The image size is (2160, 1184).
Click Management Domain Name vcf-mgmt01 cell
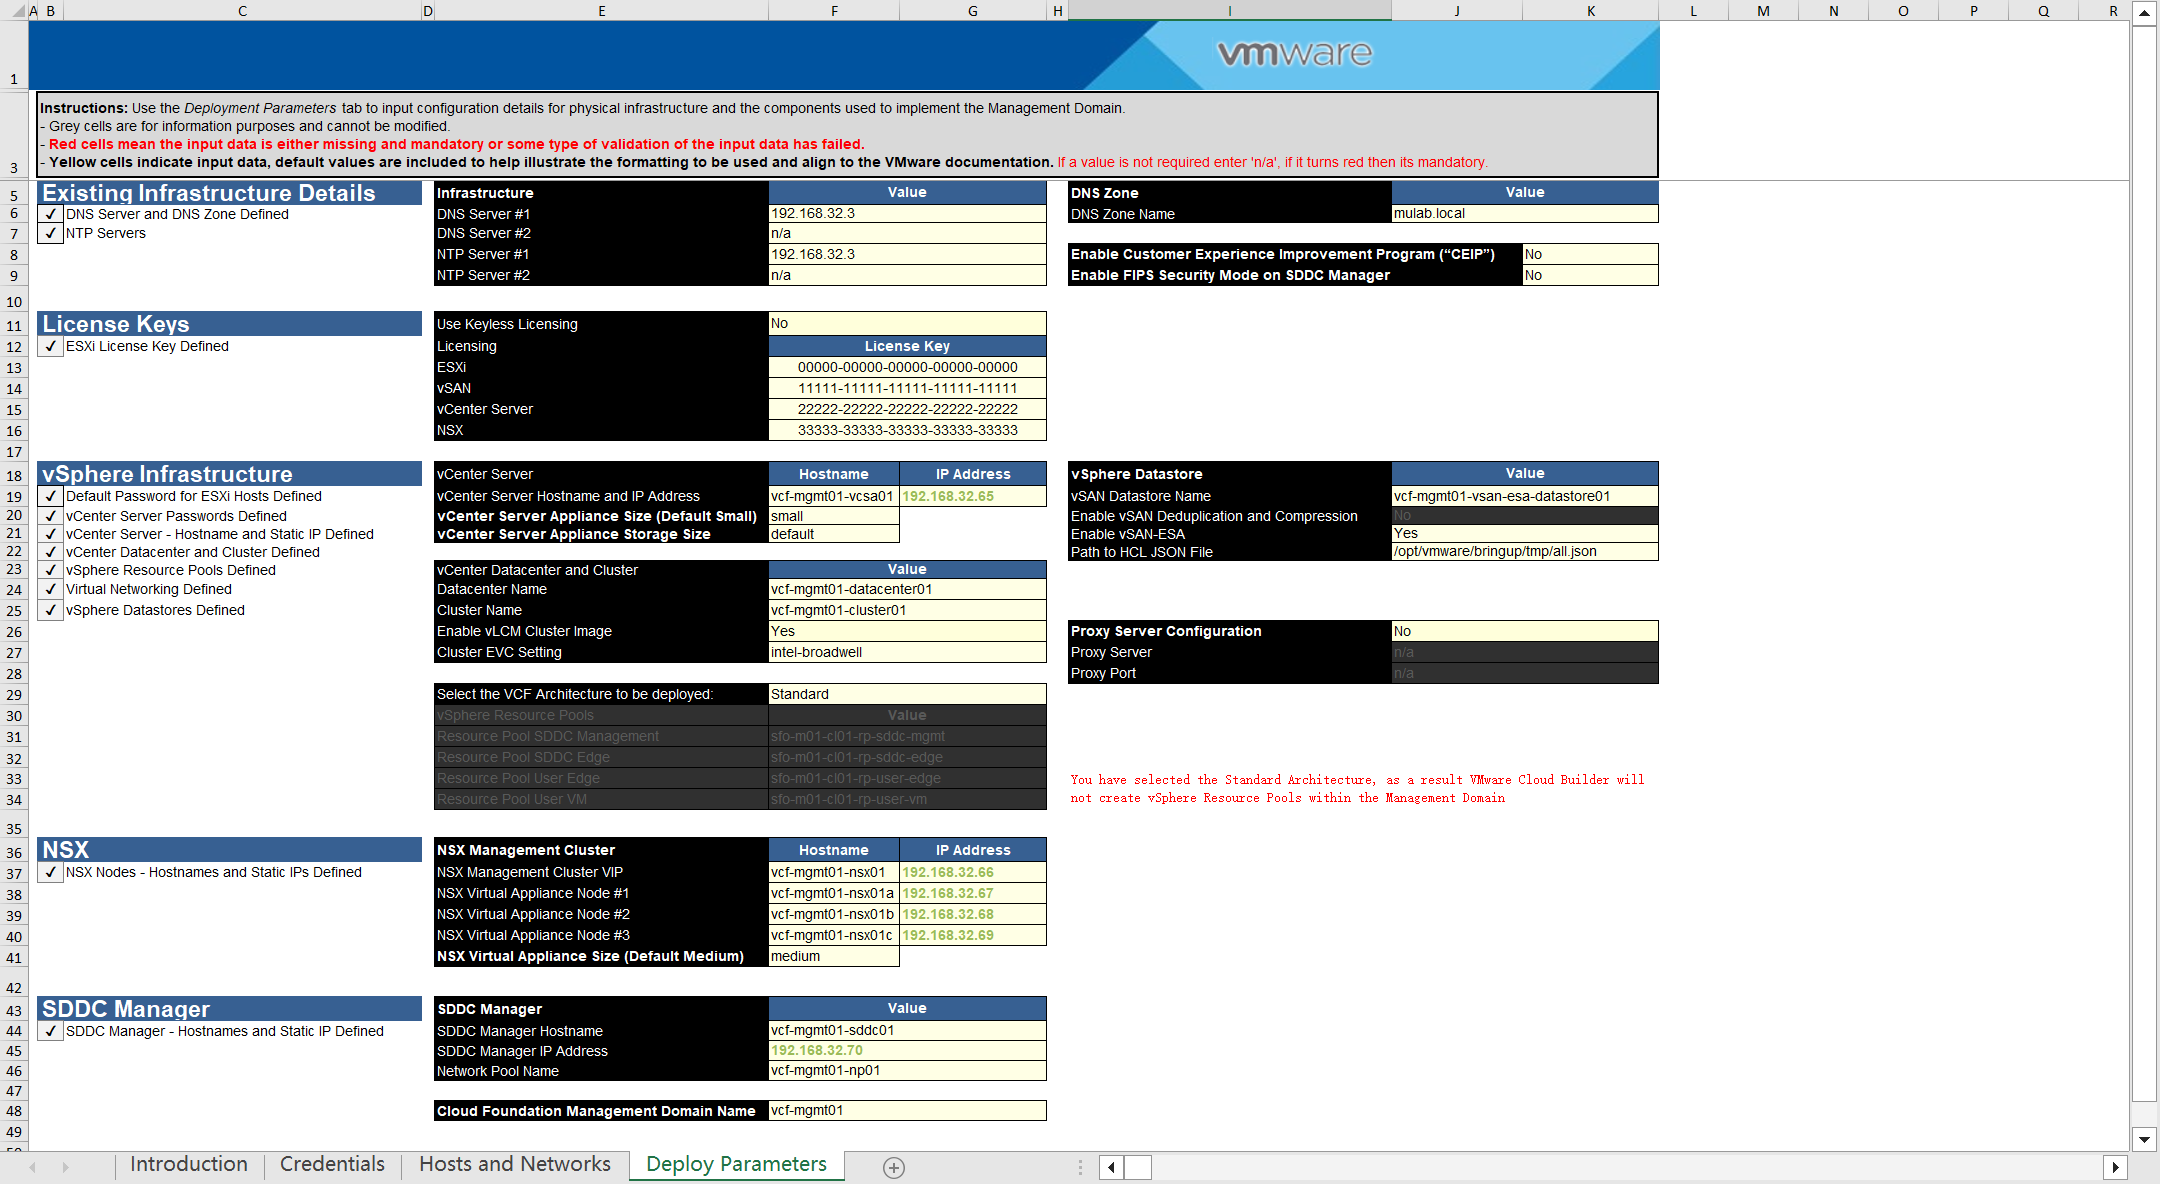(907, 1110)
